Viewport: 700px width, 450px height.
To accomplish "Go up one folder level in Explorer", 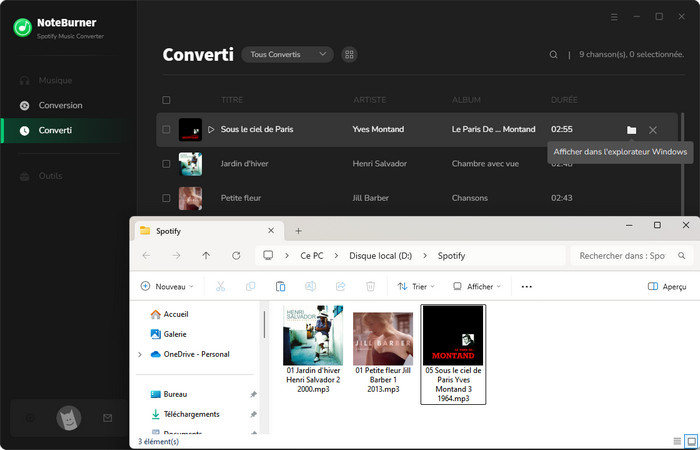I will tap(206, 256).
